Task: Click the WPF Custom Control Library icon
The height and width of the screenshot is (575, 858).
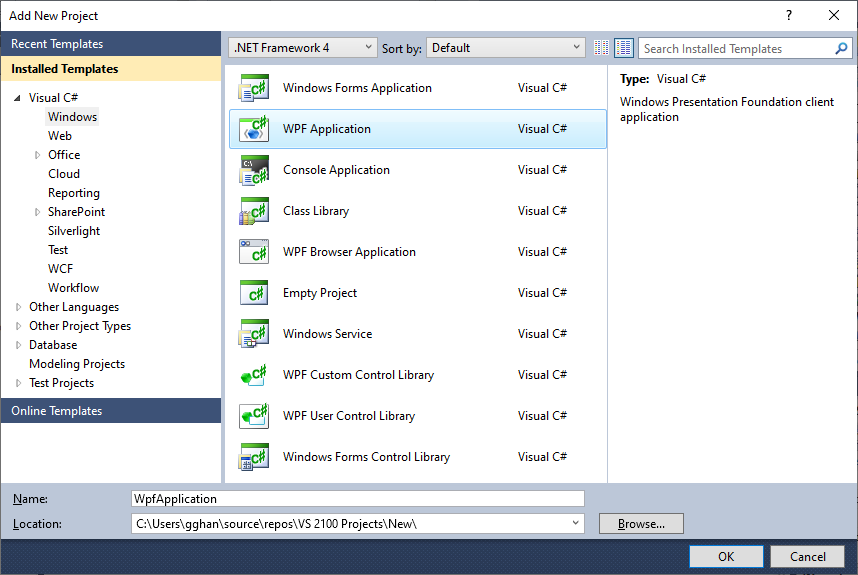Action: (x=254, y=375)
